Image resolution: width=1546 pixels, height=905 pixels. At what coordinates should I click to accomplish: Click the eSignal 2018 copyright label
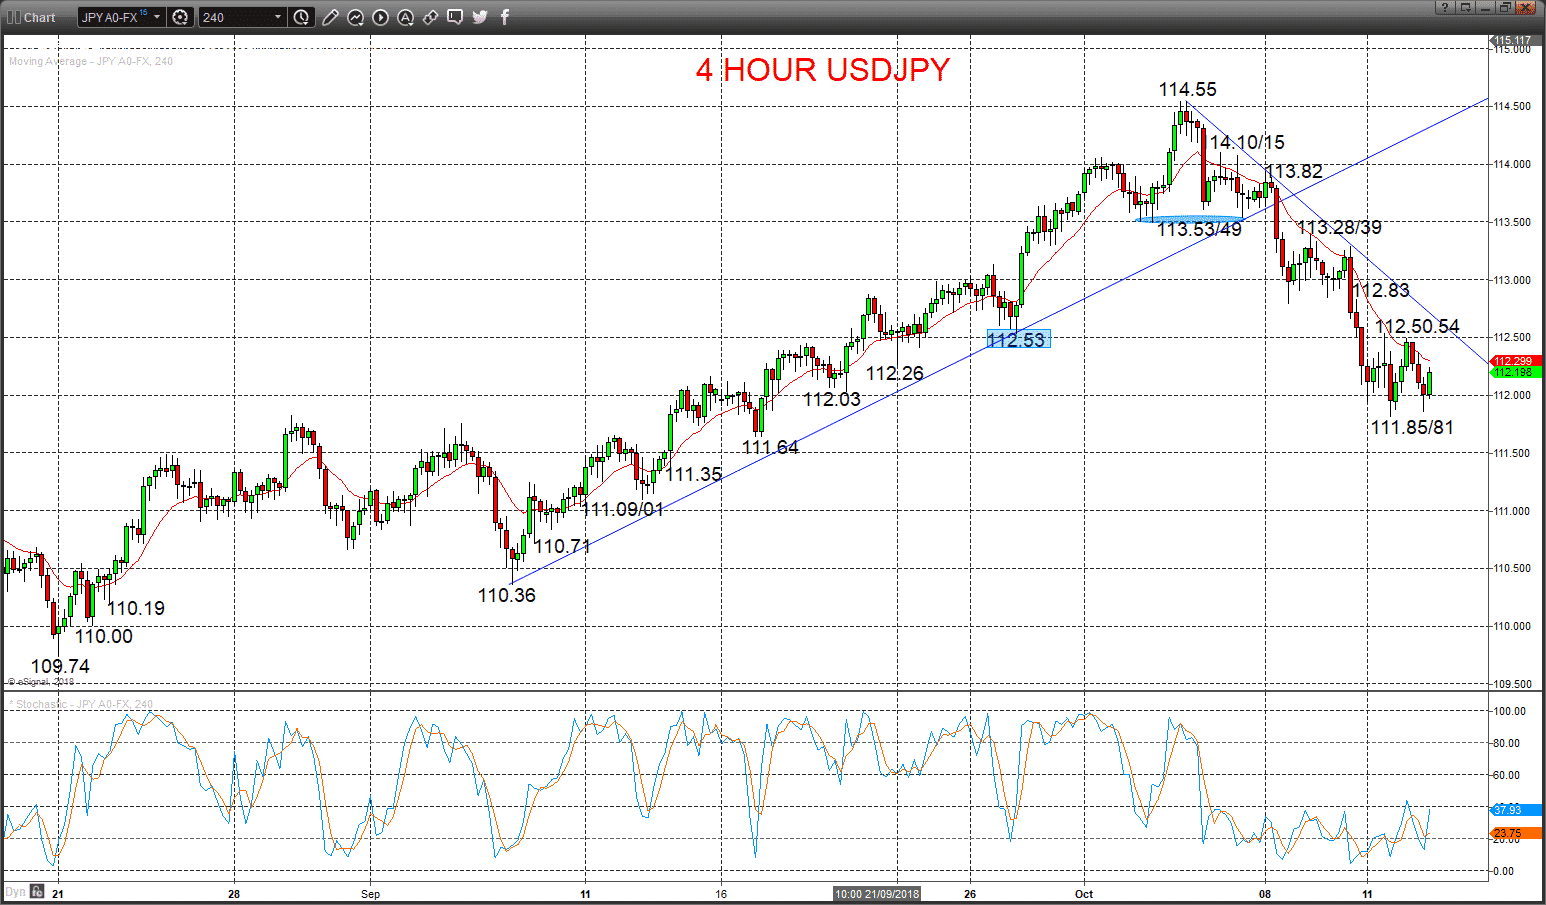click(41, 682)
